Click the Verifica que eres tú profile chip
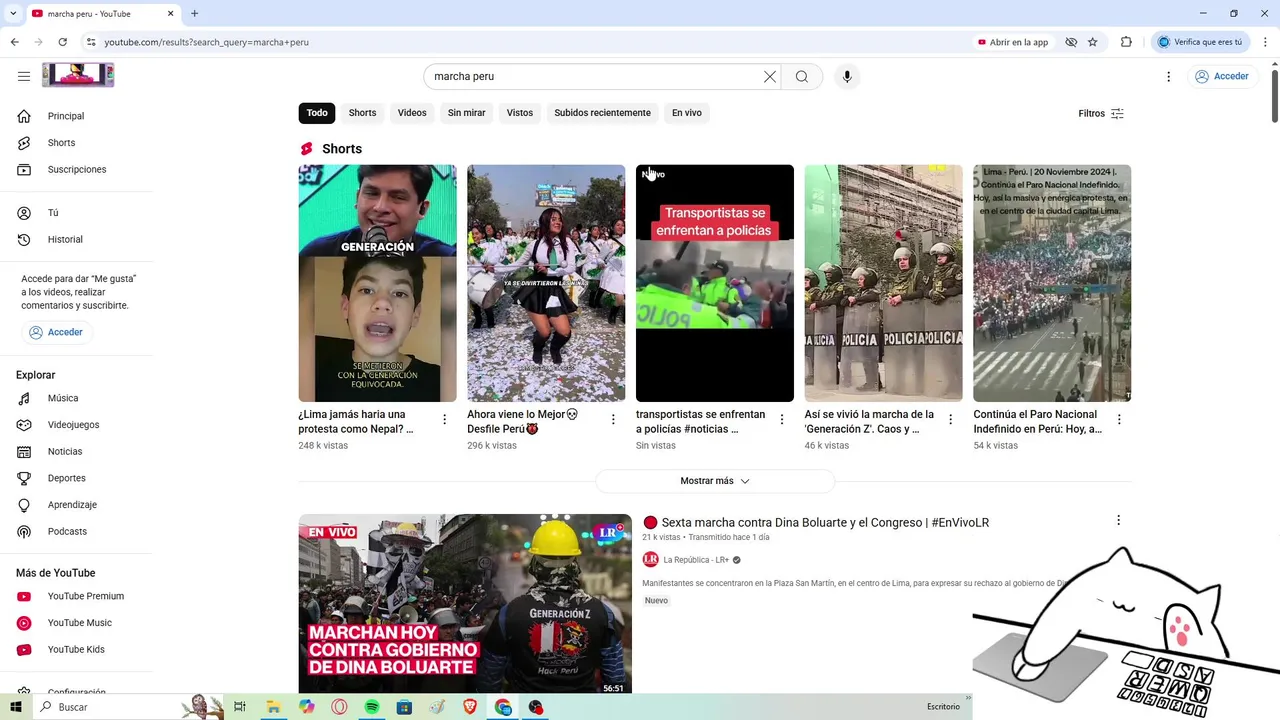Screen dimensions: 1280x720 click(x=1200, y=42)
